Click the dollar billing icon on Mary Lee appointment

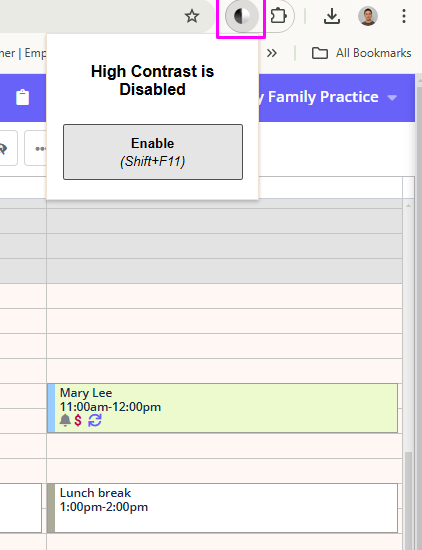point(78,420)
